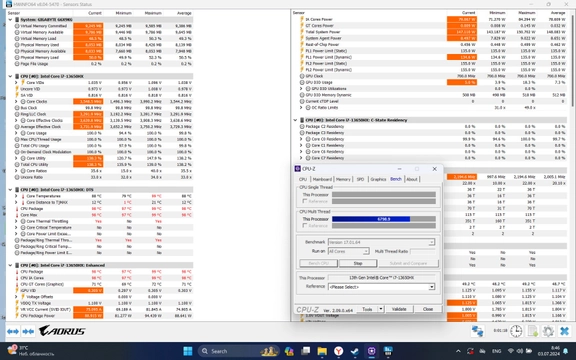Click the CPU-Z title bar app icon

pos(298,169)
